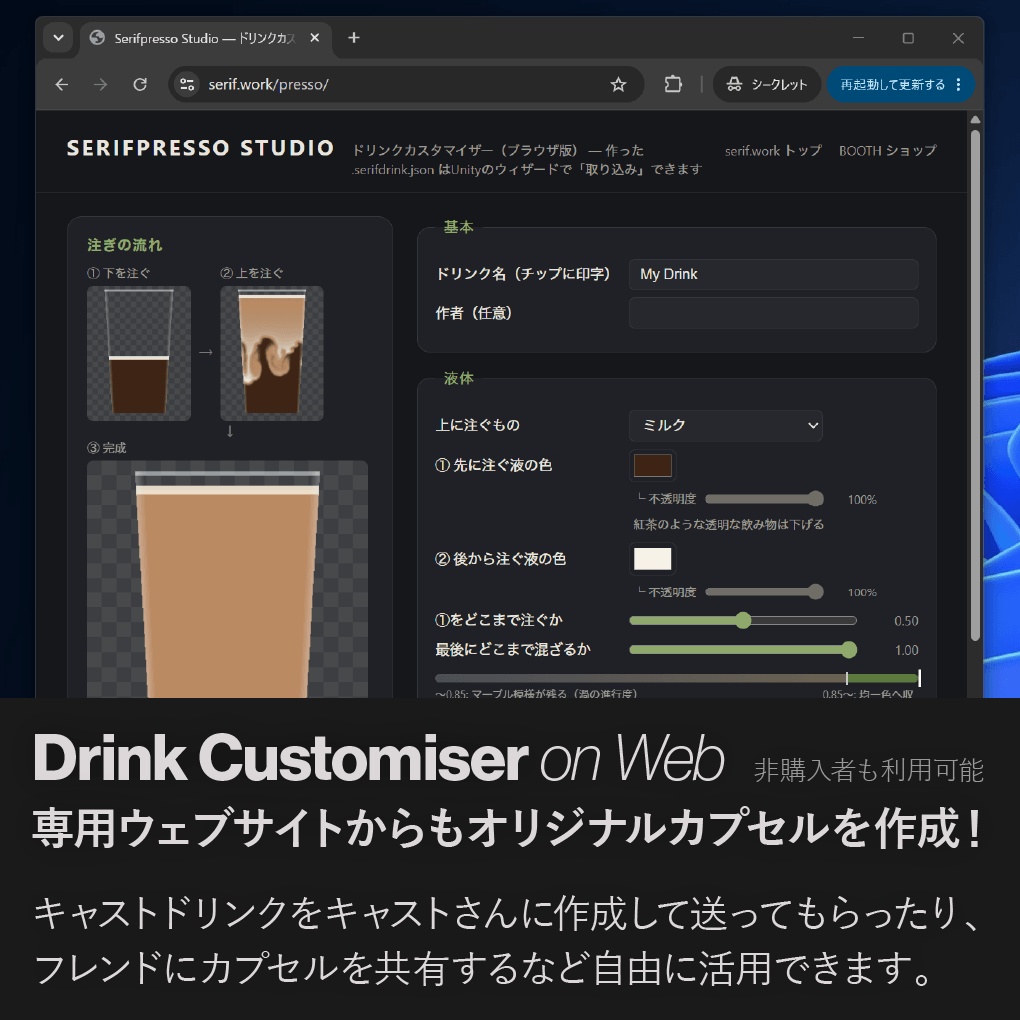The width and height of the screenshot is (1020, 1020).
Task: Maximize the browser window
Action: point(908,38)
